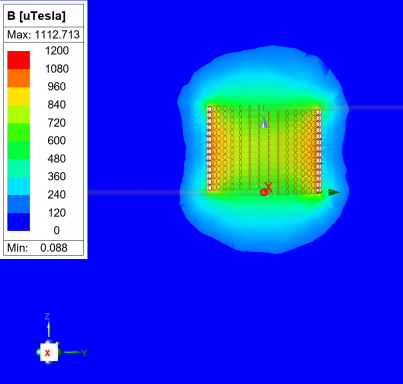The height and width of the screenshot is (384, 403).
Task: Click the 840 legend scale label
Action: (x=57, y=105)
